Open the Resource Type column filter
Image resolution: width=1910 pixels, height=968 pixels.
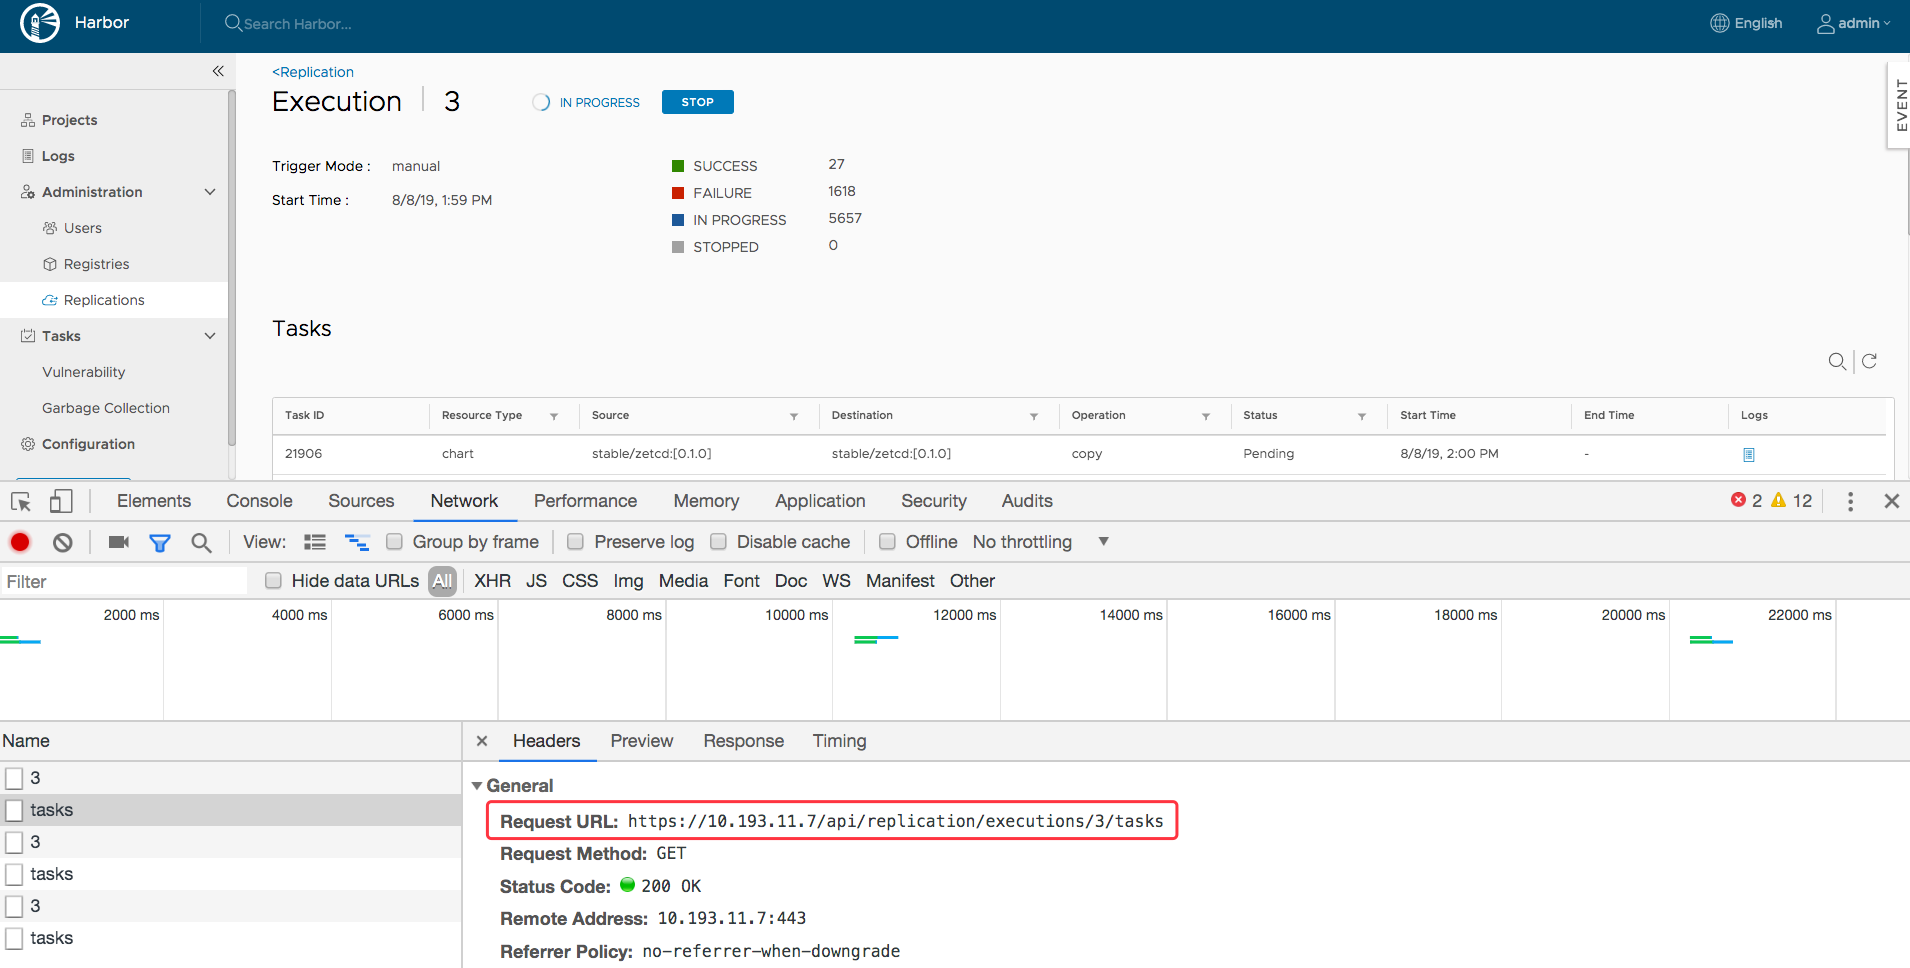point(554,416)
